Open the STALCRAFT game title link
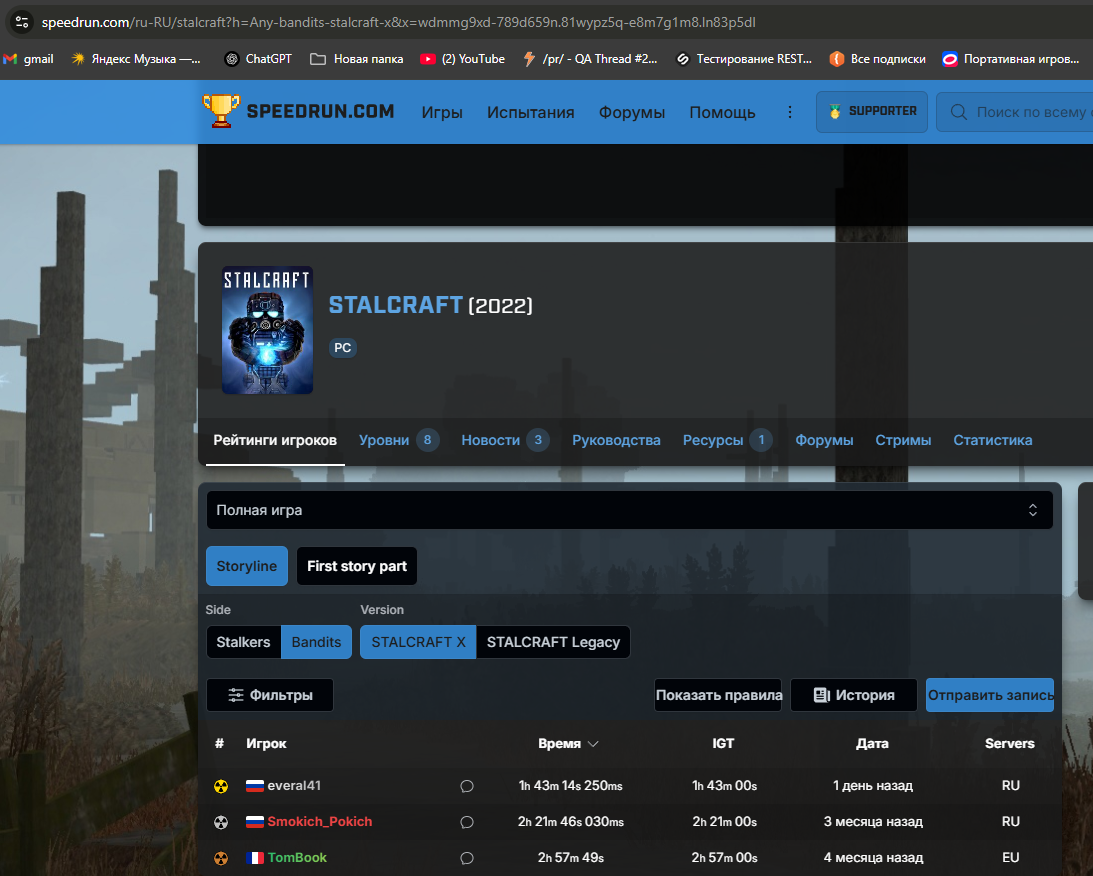 coord(395,305)
